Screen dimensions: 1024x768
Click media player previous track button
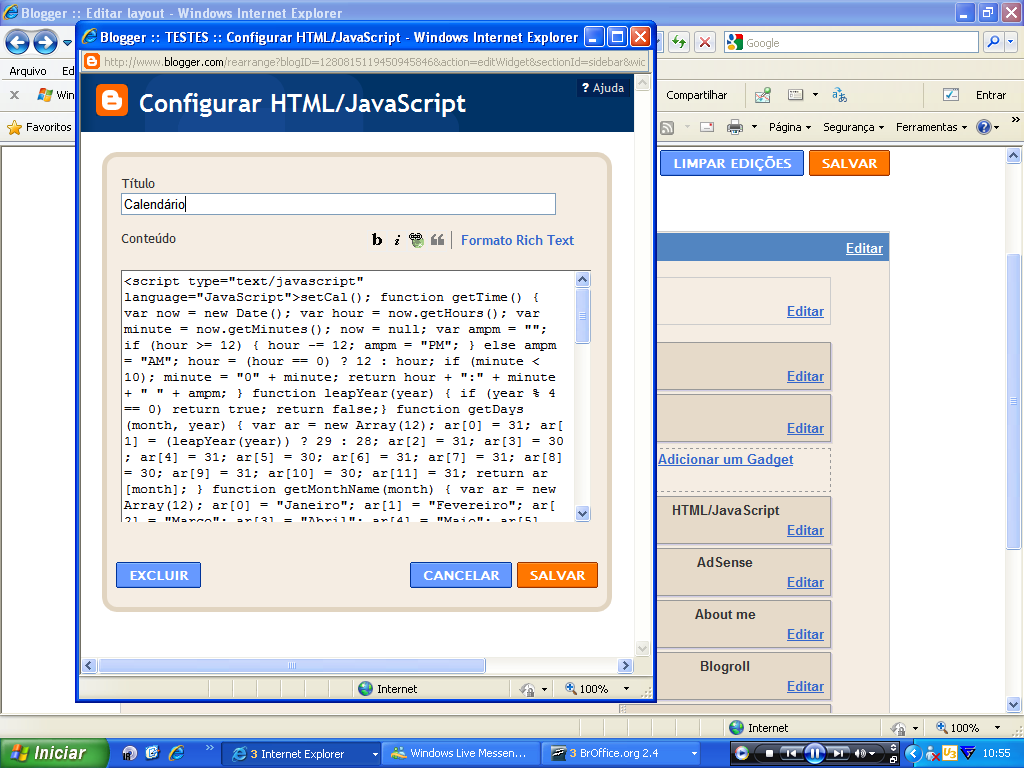[791, 754]
